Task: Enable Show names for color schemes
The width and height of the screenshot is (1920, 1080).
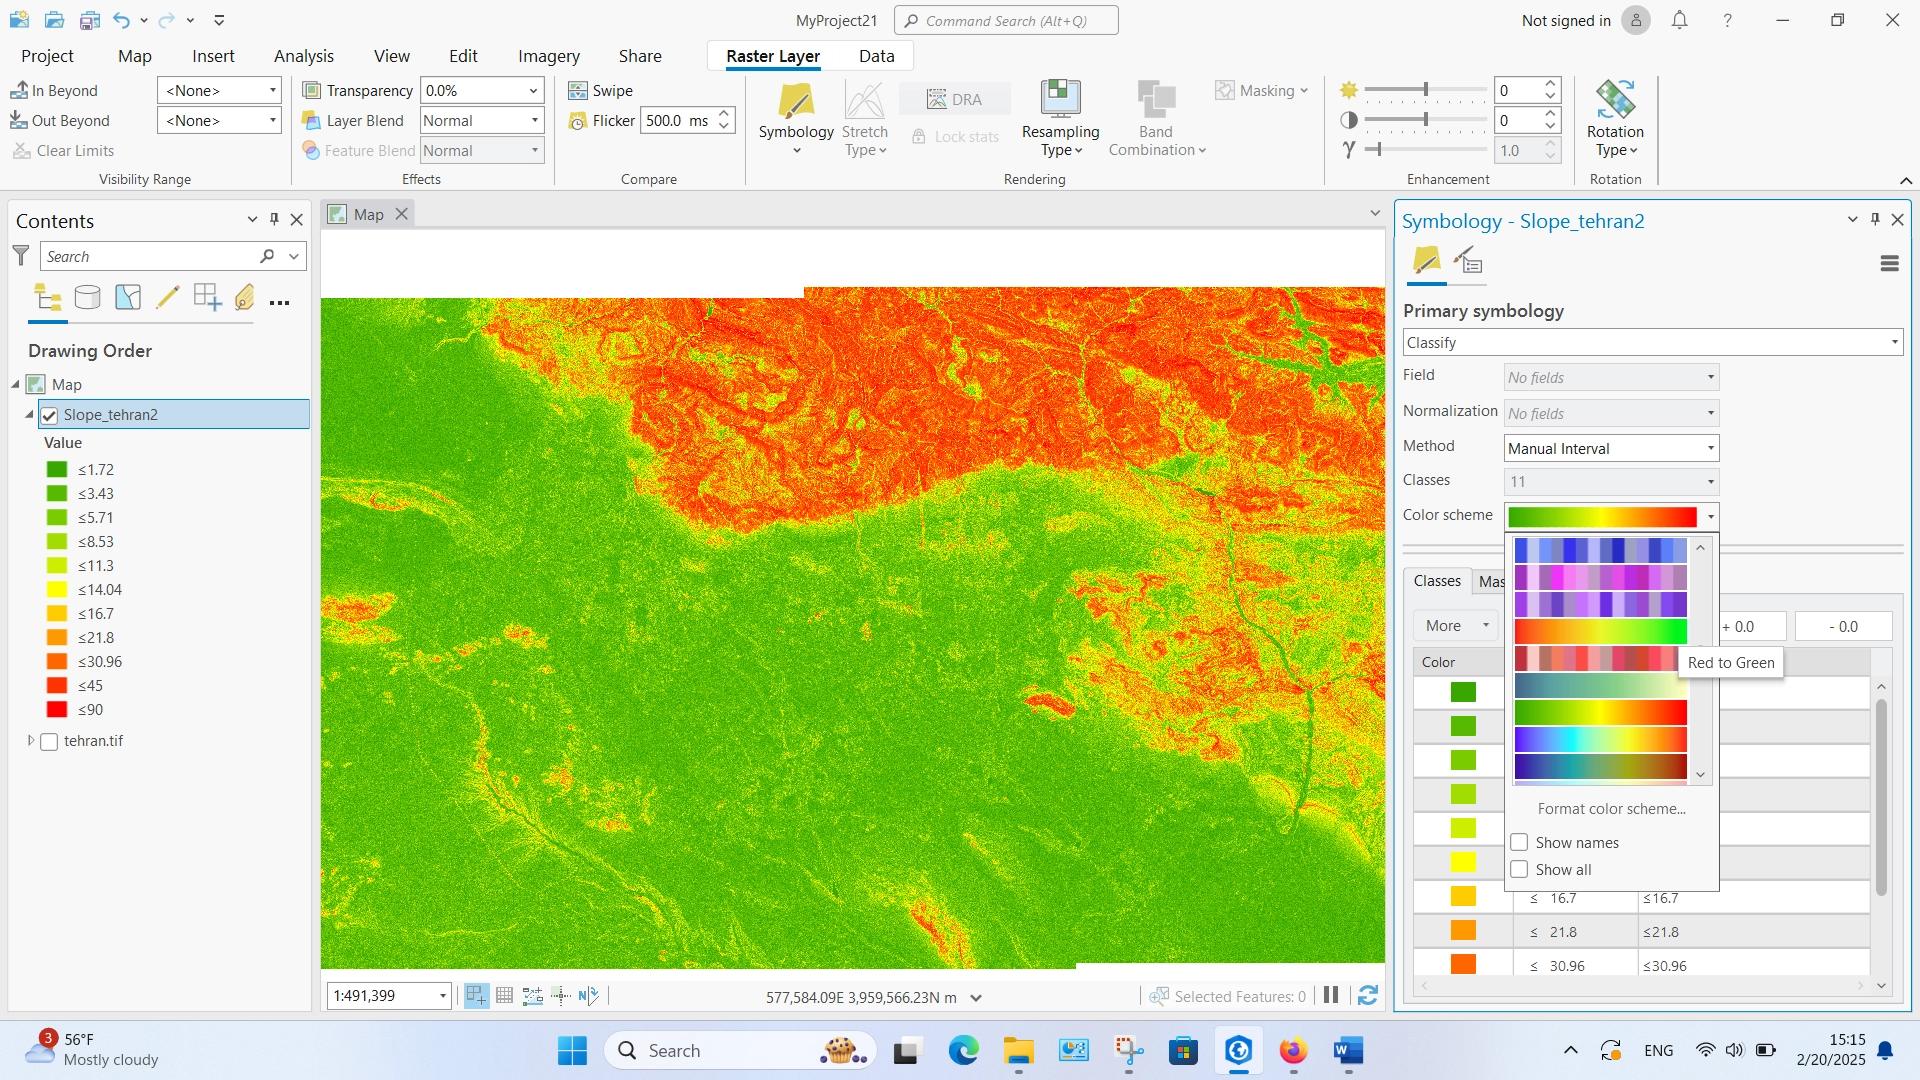Action: [x=1520, y=841]
